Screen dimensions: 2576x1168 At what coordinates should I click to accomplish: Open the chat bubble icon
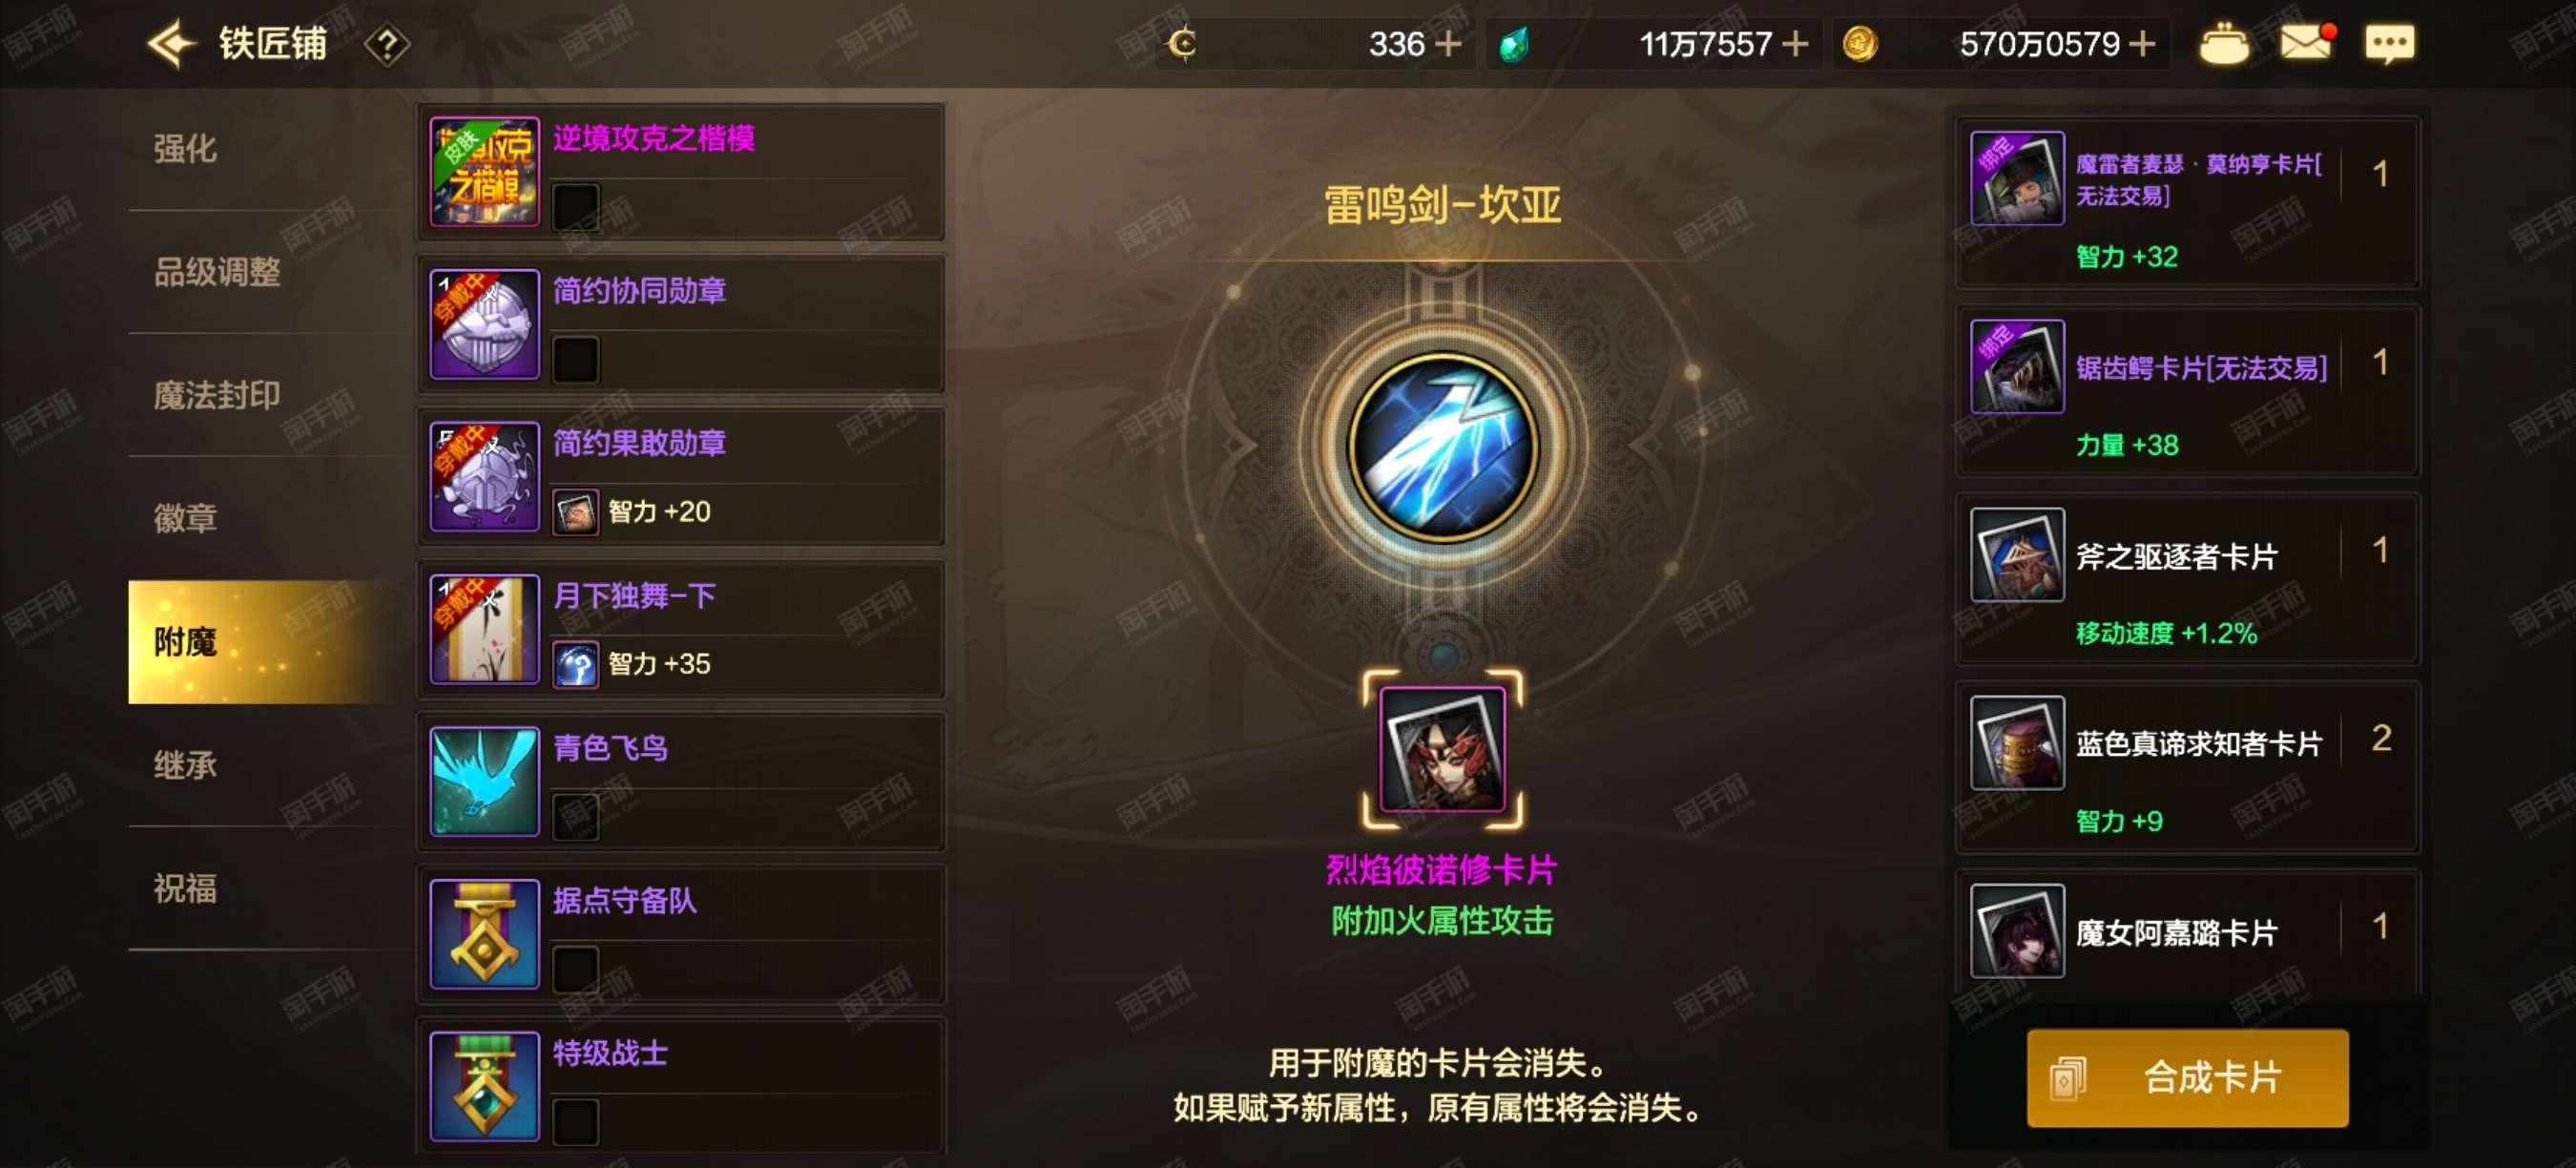[x=2390, y=44]
